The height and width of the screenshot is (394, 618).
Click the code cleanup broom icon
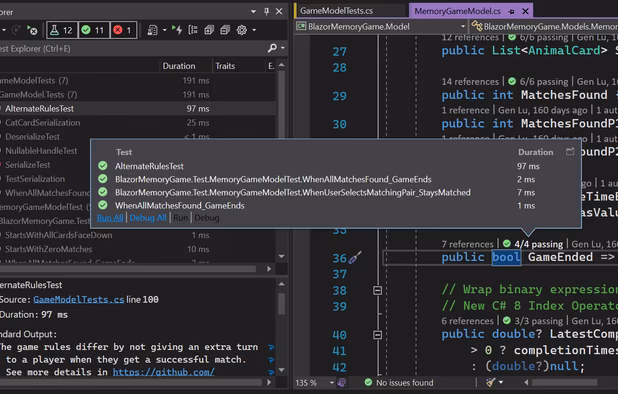coord(490,382)
